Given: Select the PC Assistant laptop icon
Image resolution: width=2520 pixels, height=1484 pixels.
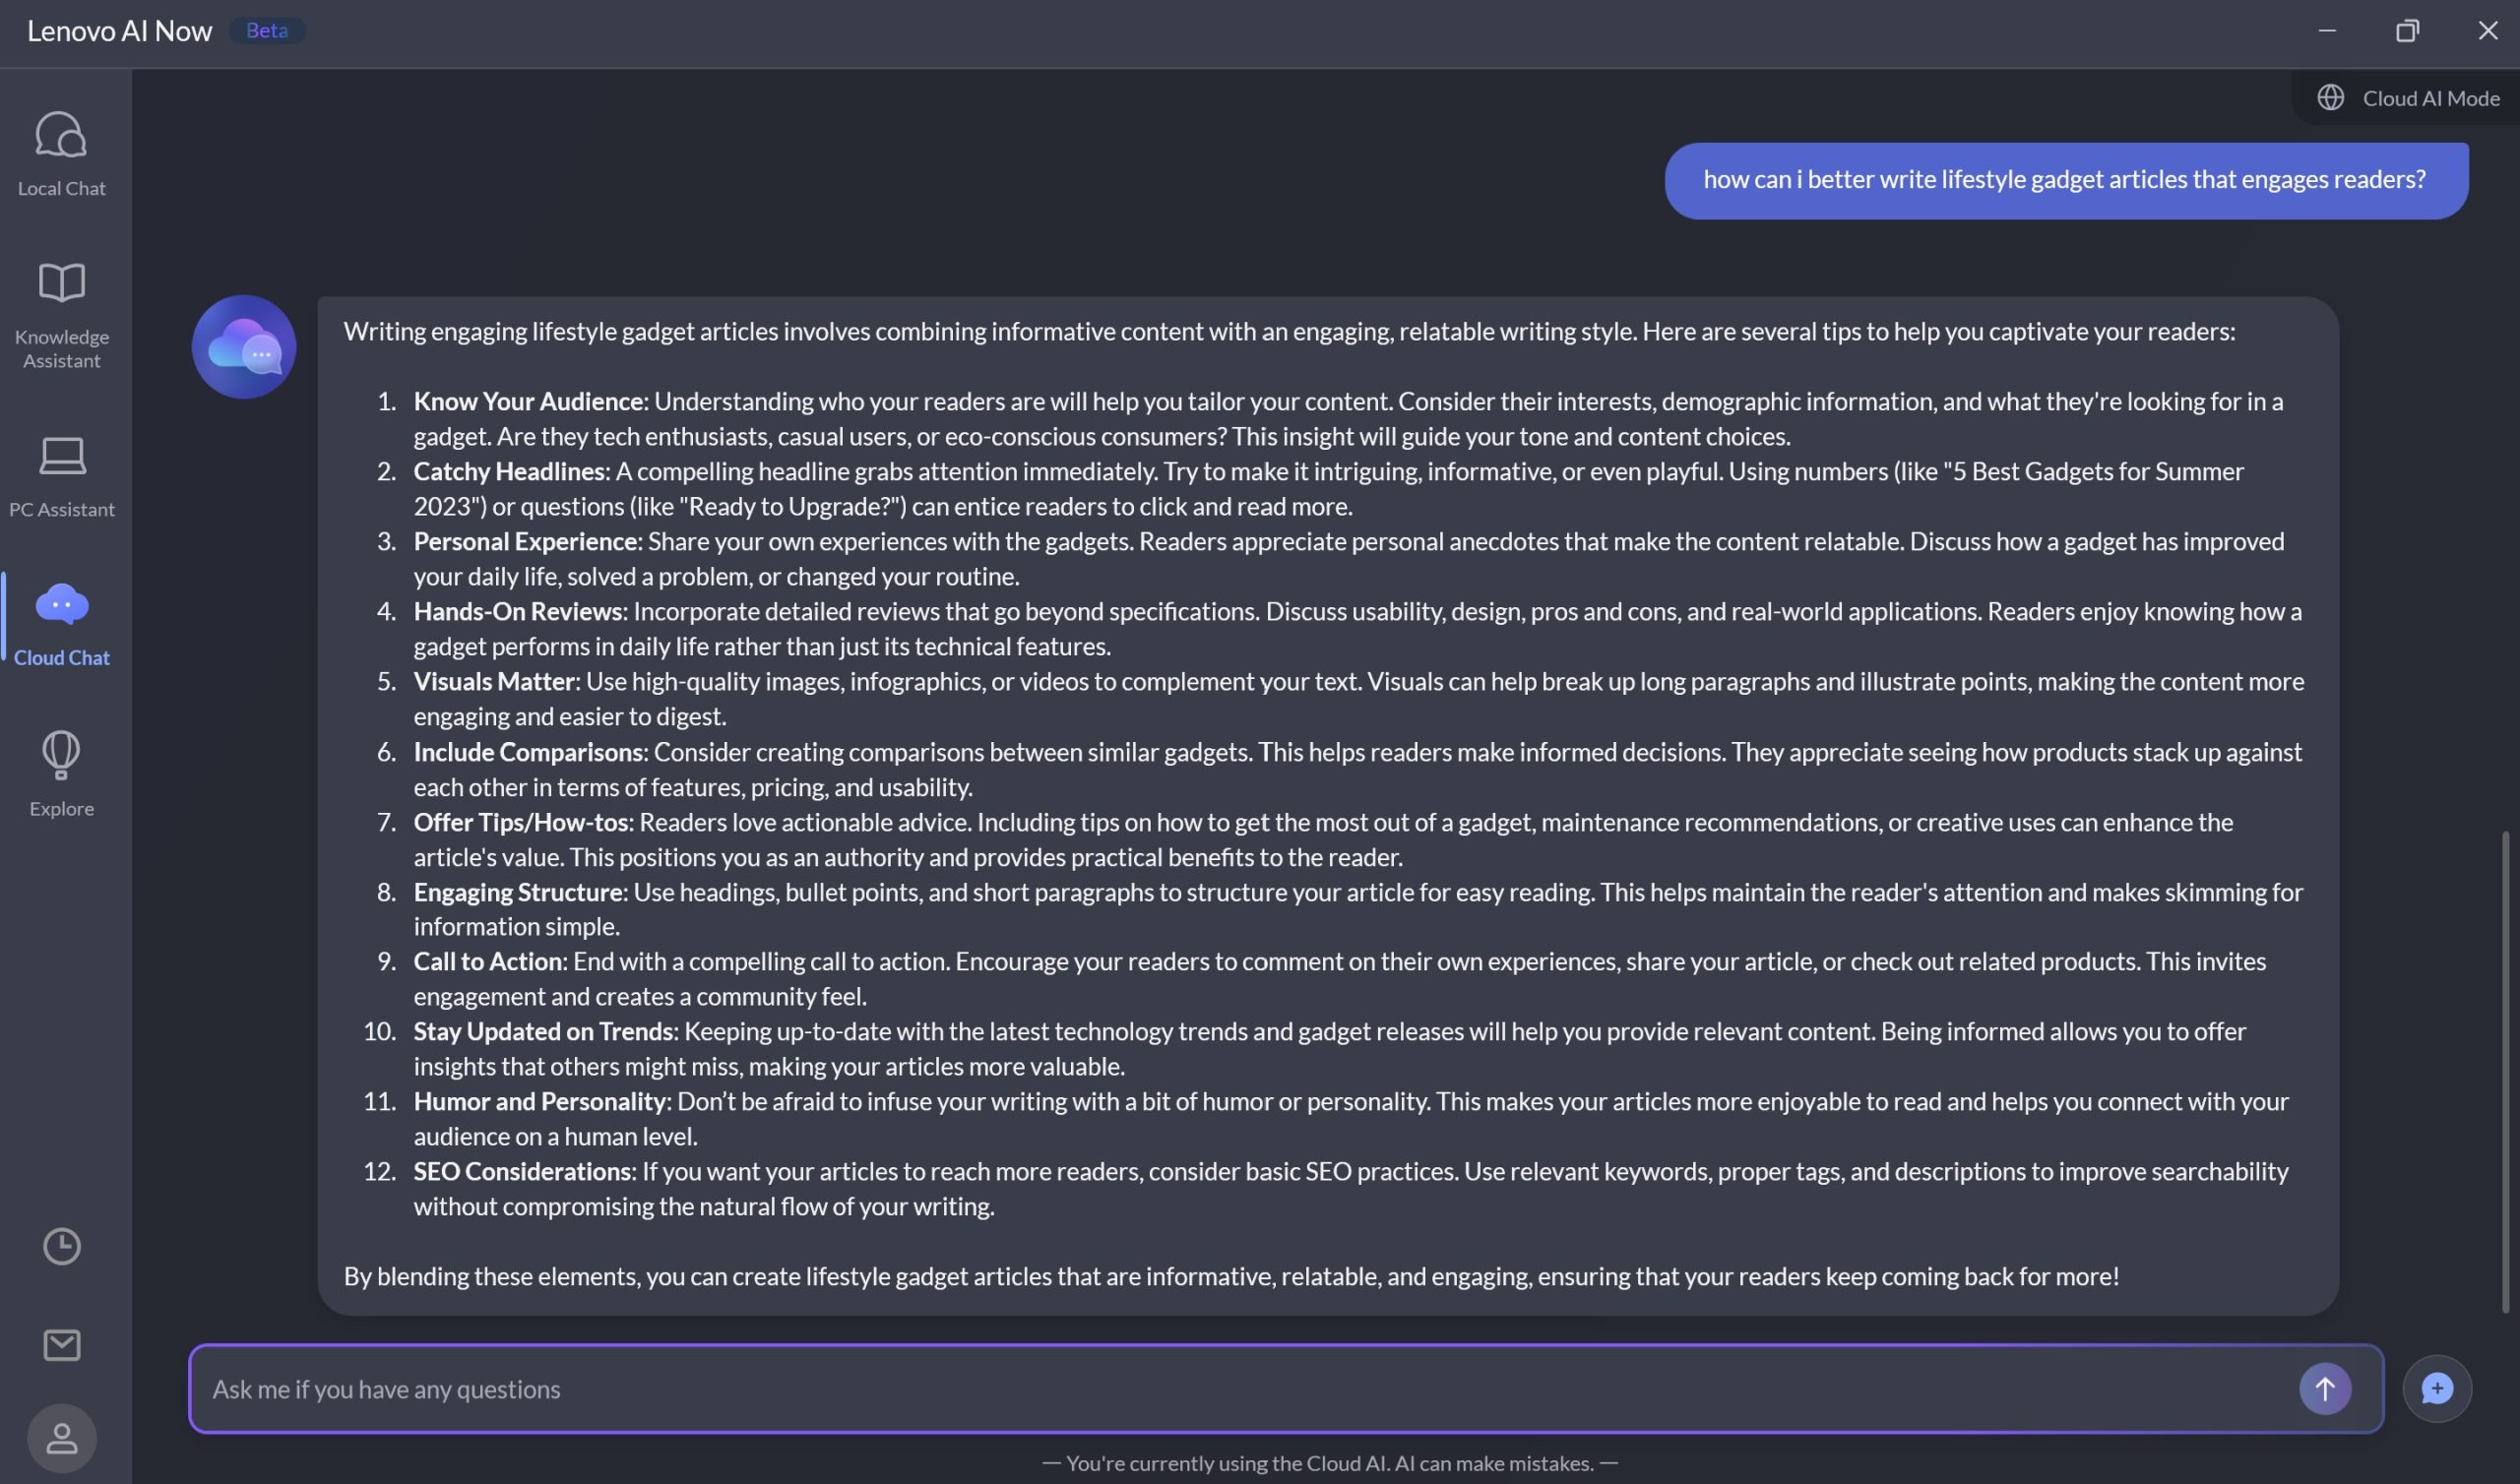Looking at the screenshot, I should [x=61, y=456].
